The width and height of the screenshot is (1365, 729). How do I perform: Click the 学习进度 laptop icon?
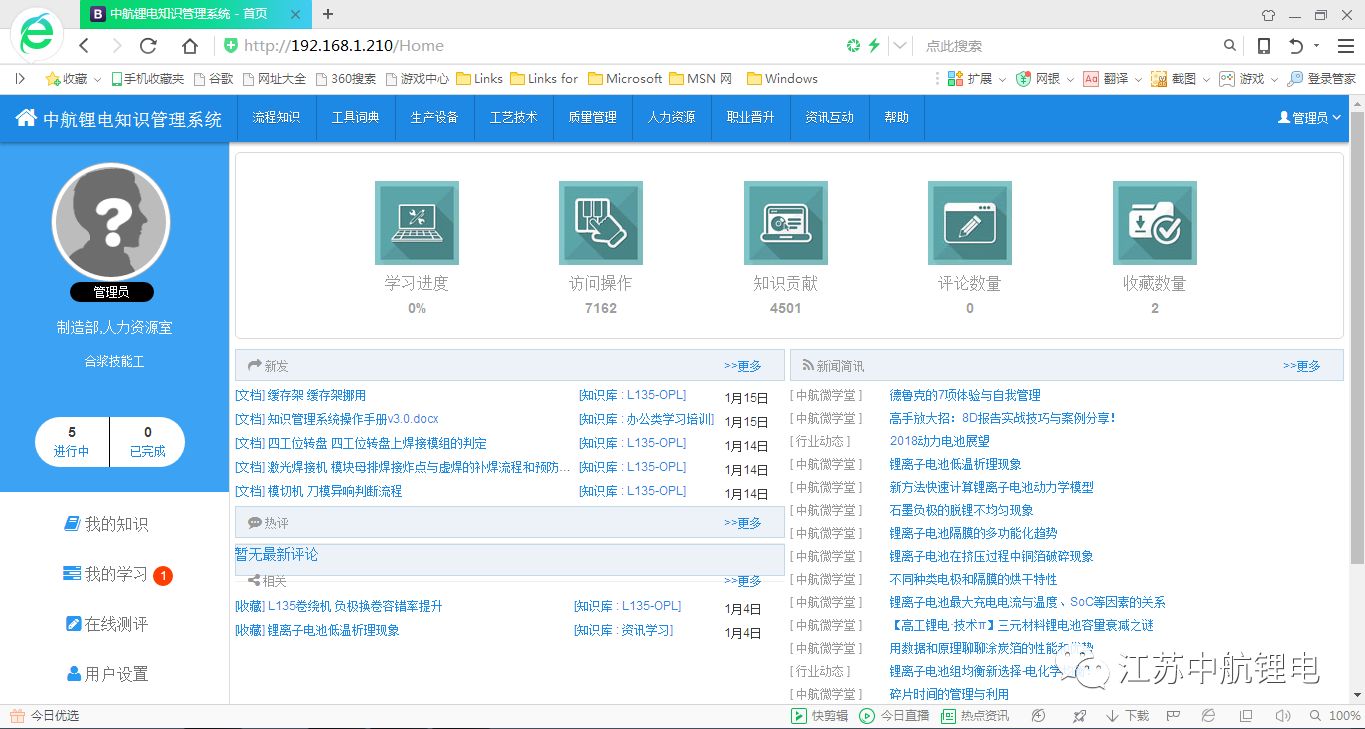click(x=417, y=223)
